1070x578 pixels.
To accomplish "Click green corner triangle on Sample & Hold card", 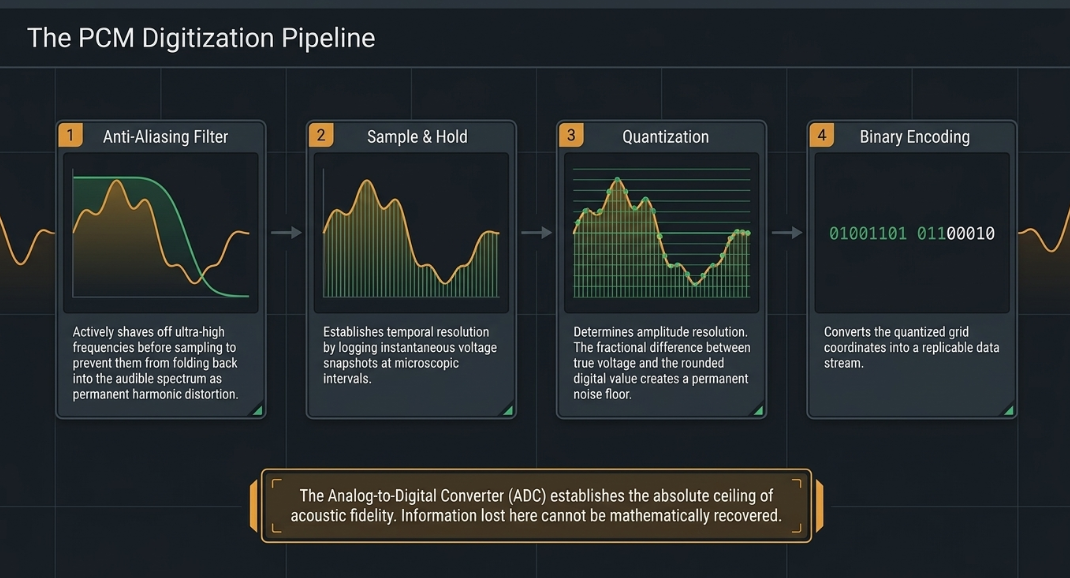I will pos(508,411).
